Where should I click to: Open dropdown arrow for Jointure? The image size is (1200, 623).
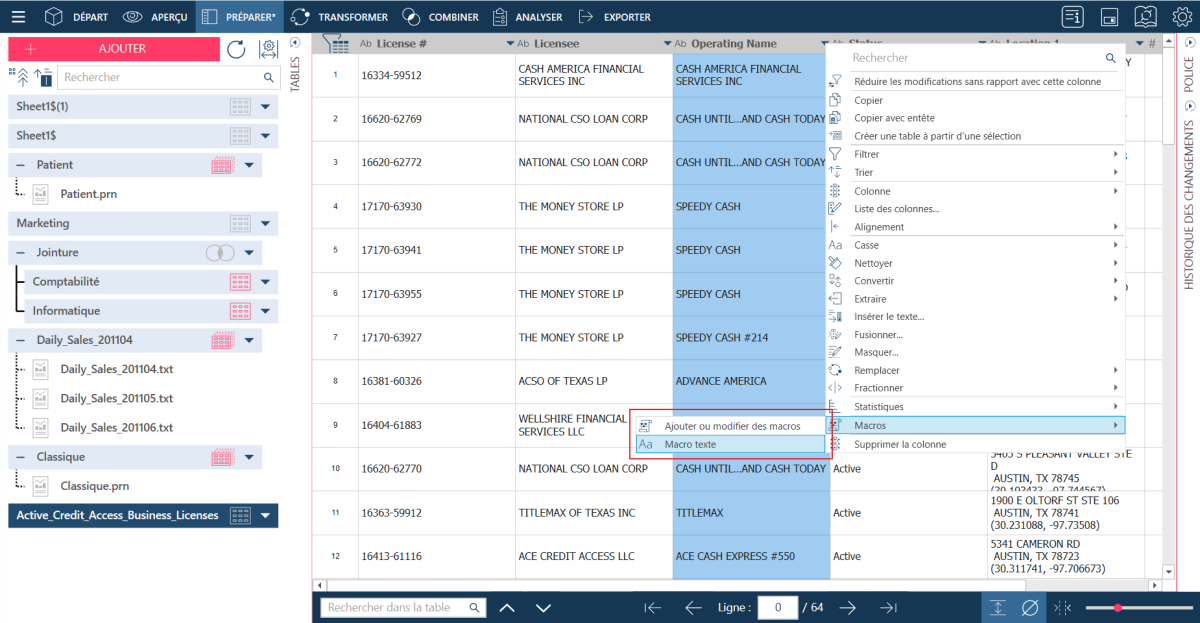click(x=249, y=253)
